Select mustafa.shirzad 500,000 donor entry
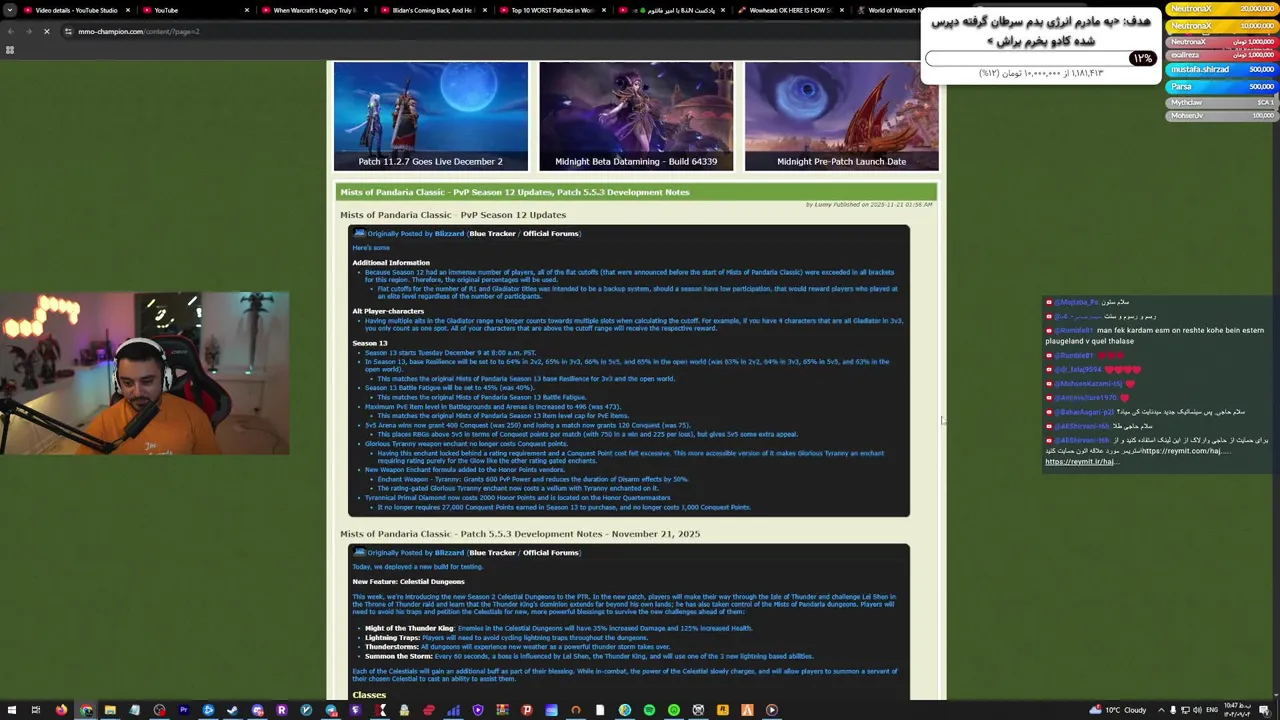1280x720 pixels. tap(1221, 70)
